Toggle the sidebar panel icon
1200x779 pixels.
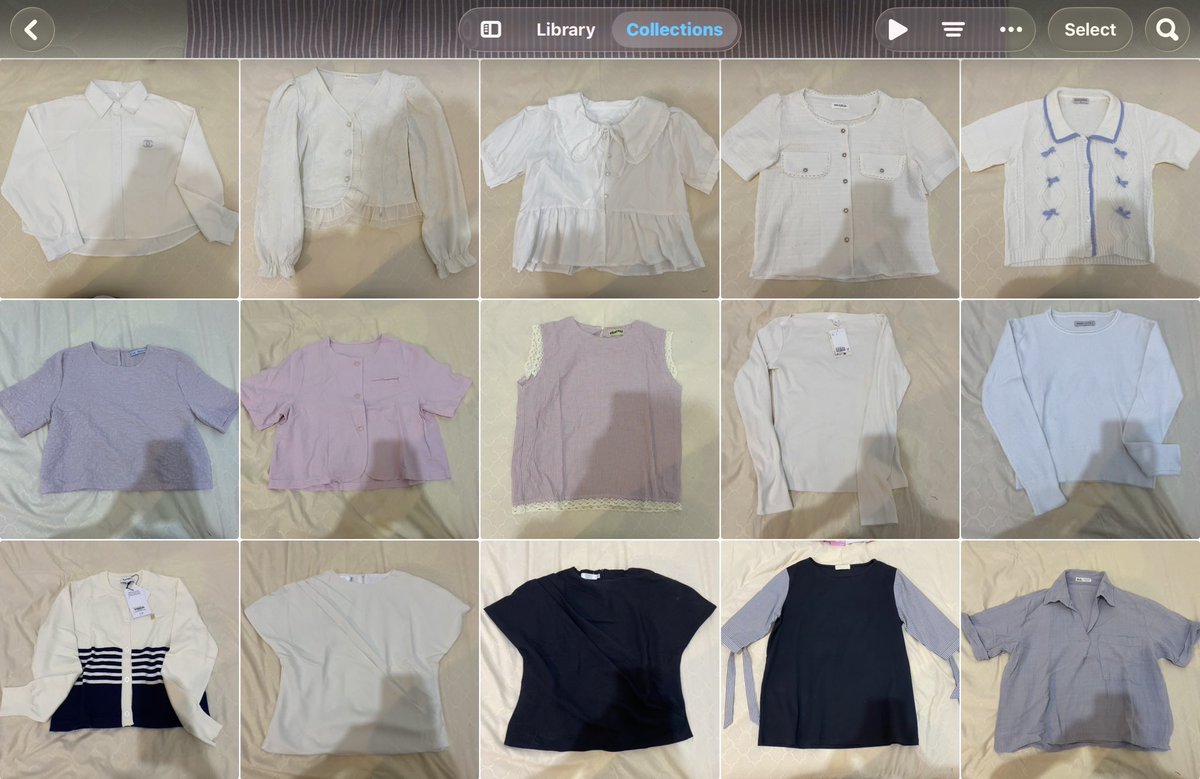491,30
